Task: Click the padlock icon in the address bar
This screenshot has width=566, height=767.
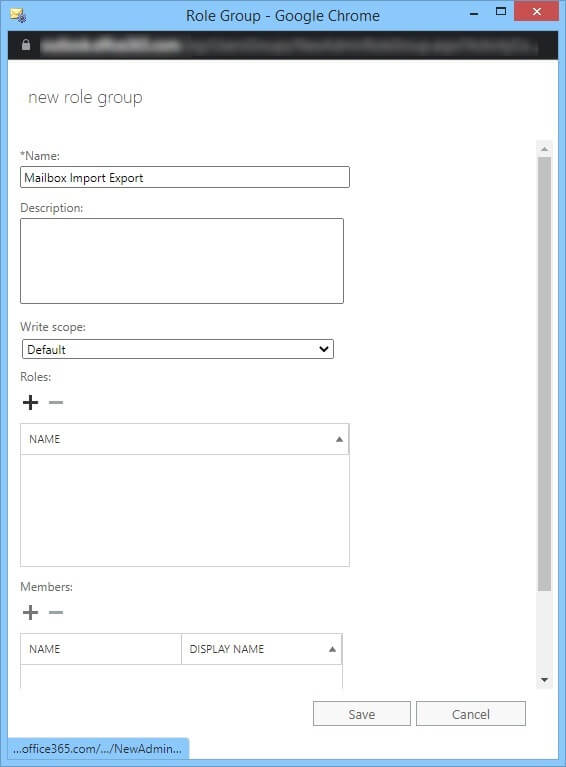Action: [26, 45]
